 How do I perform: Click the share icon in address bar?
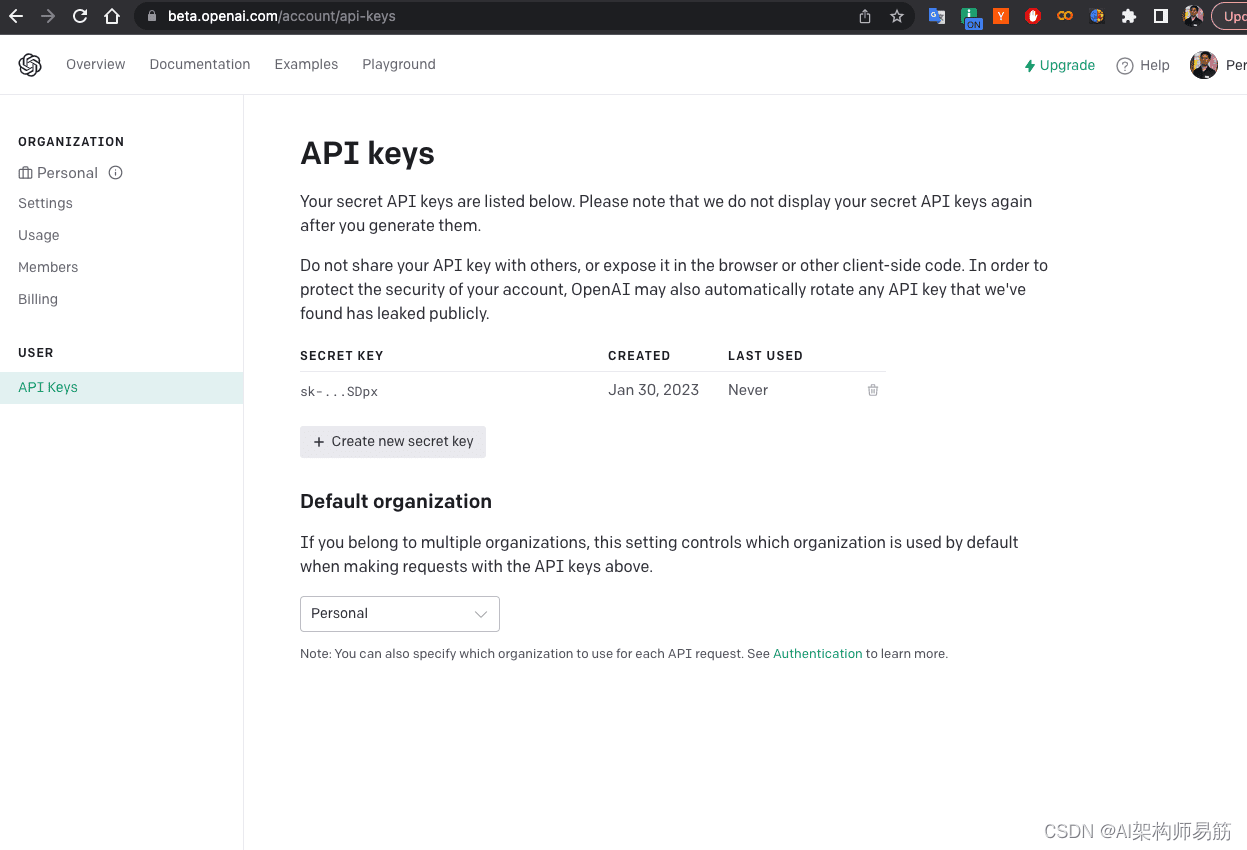[865, 16]
